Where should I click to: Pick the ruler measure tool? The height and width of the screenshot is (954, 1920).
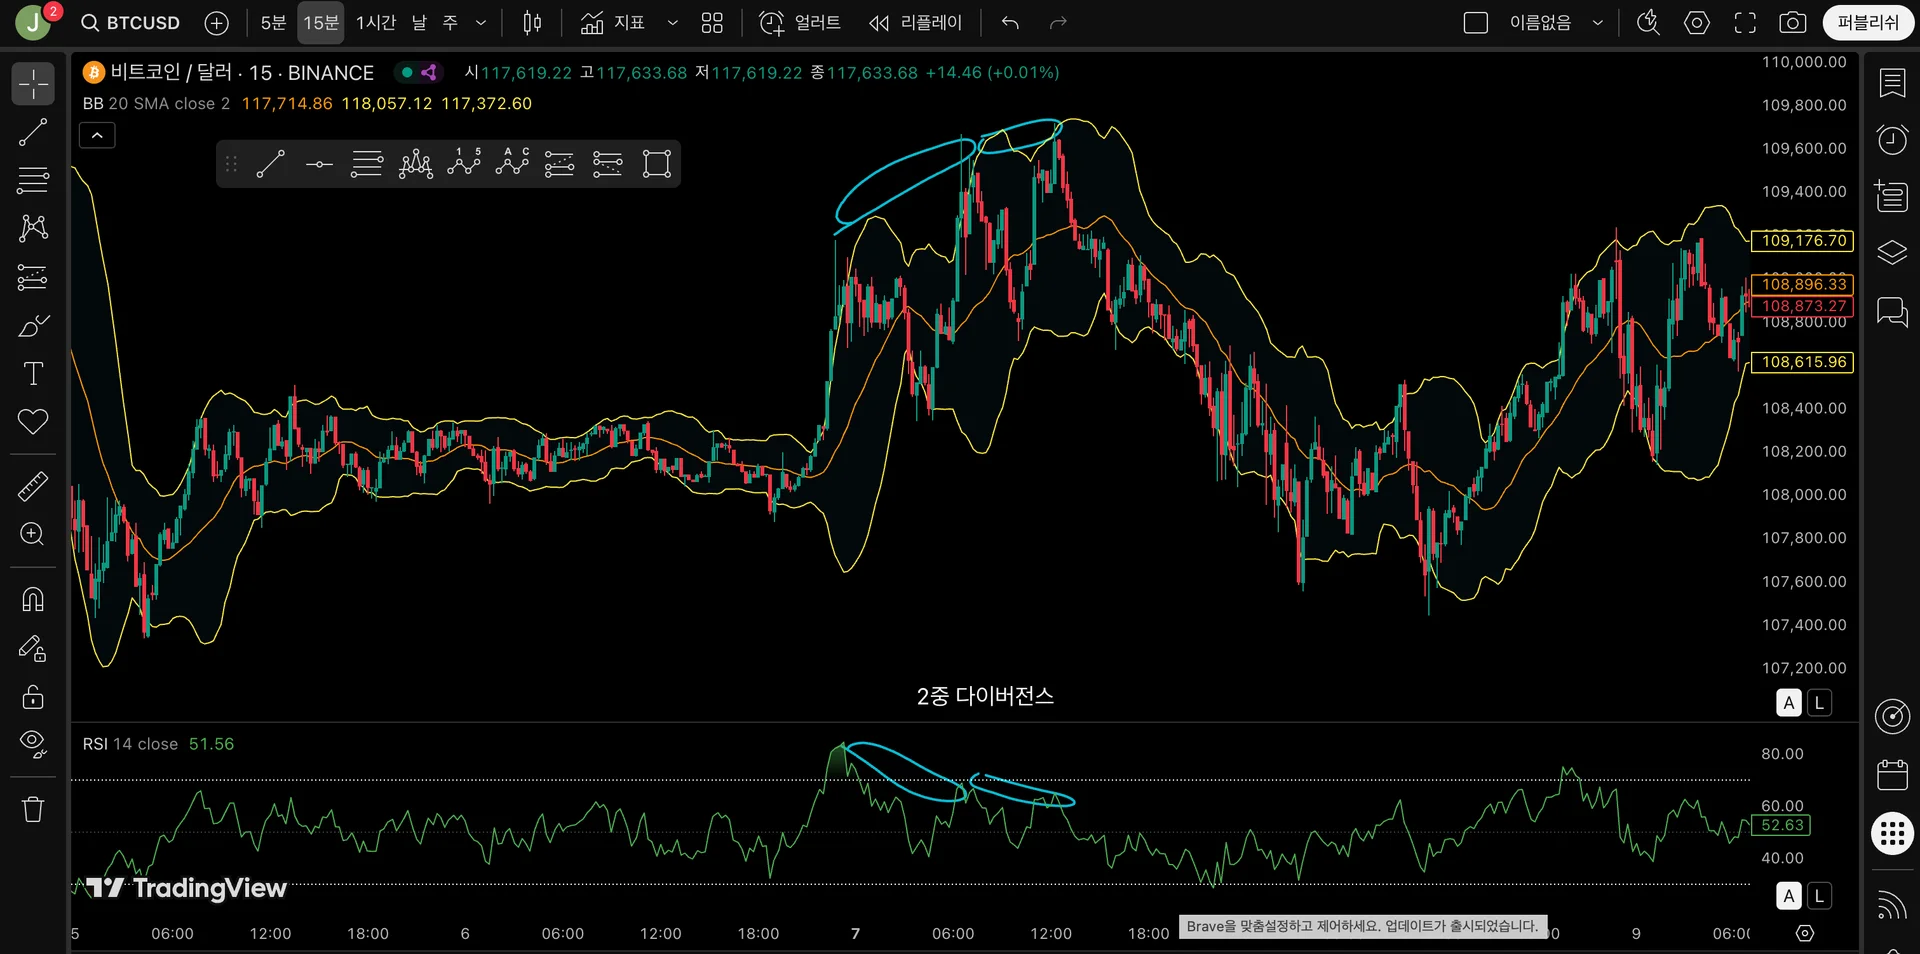coord(33,486)
